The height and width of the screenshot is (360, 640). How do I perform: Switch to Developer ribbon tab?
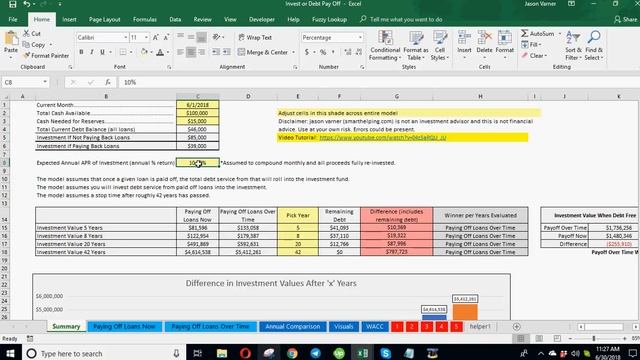point(262,19)
